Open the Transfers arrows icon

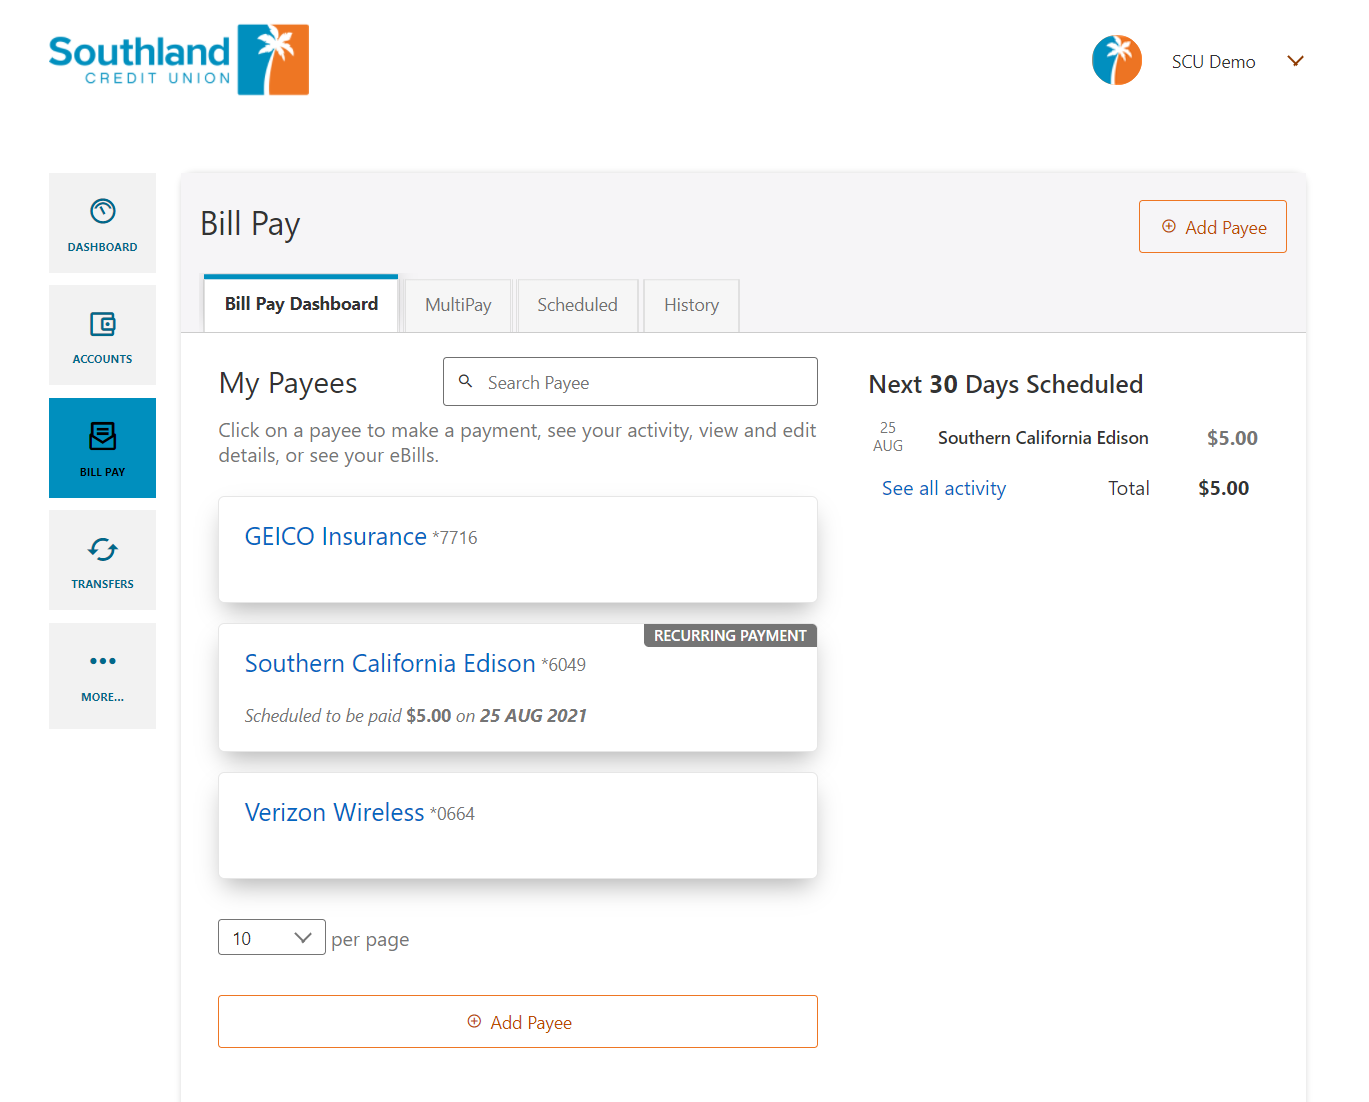click(x=102, y=549)
